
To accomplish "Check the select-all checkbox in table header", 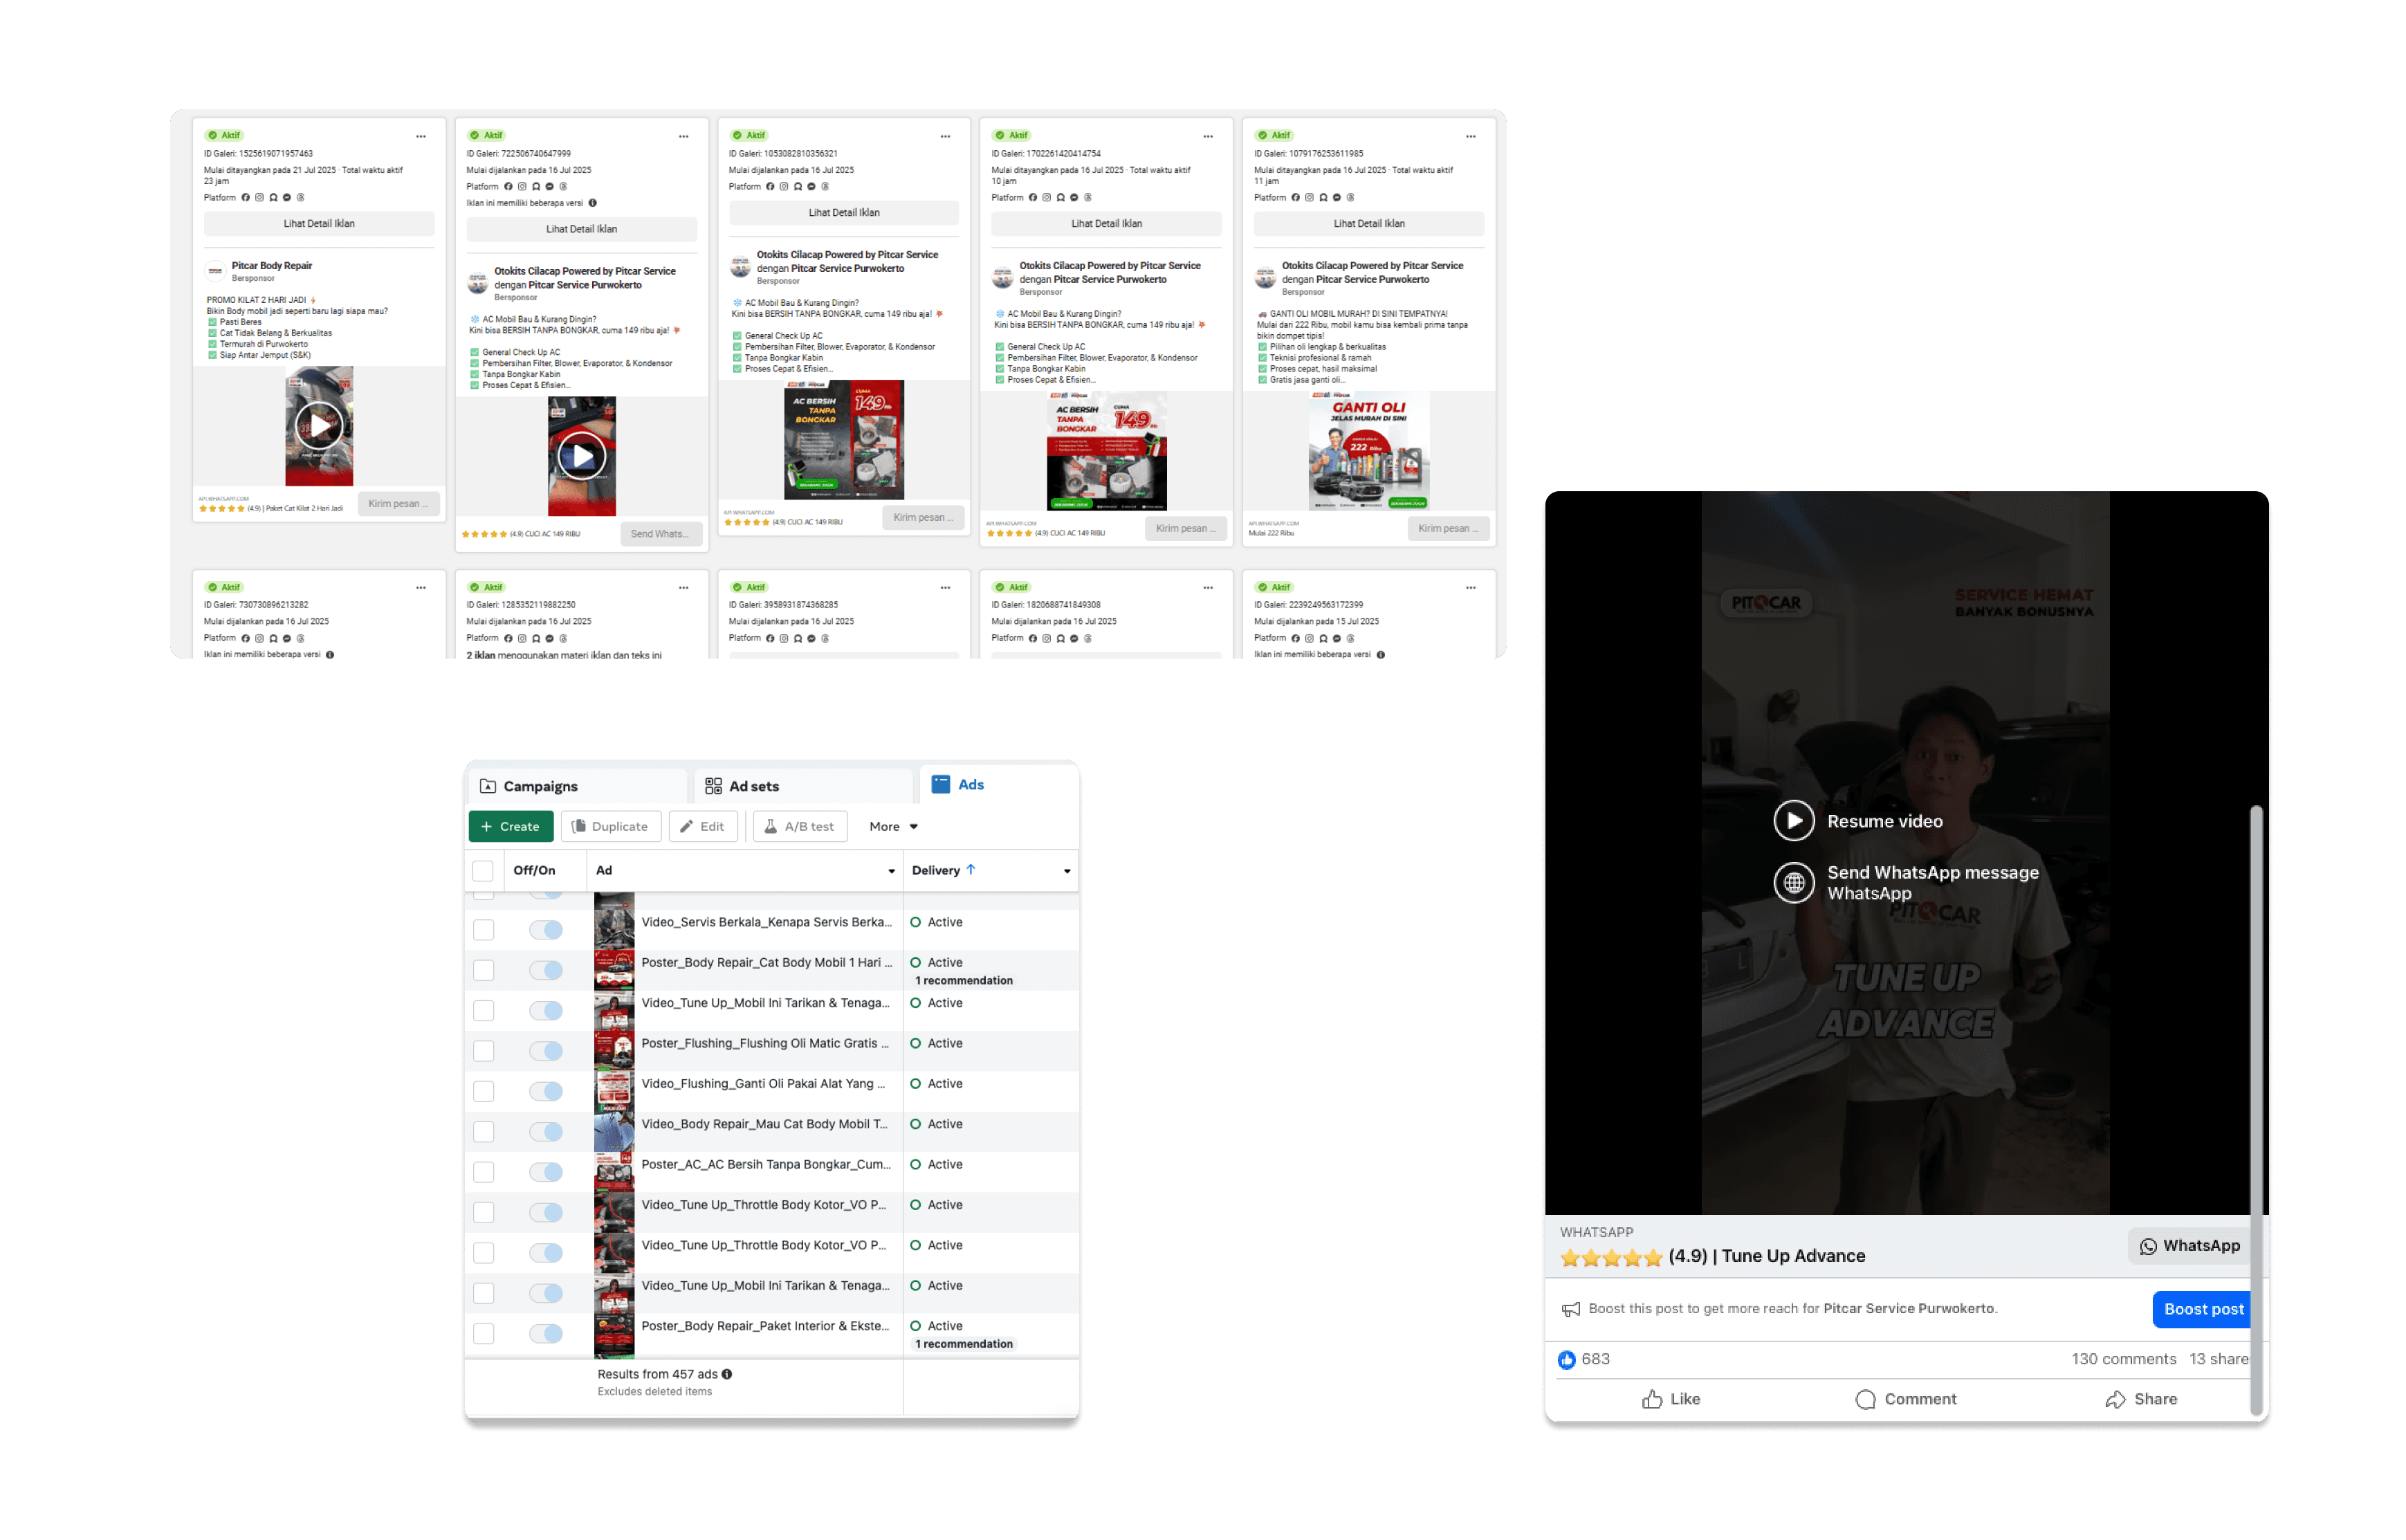I will (x=483, y=870).
